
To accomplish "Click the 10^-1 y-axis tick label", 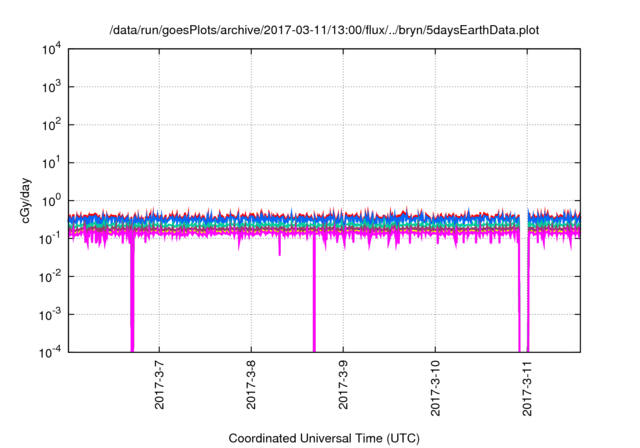I will 51,239.
